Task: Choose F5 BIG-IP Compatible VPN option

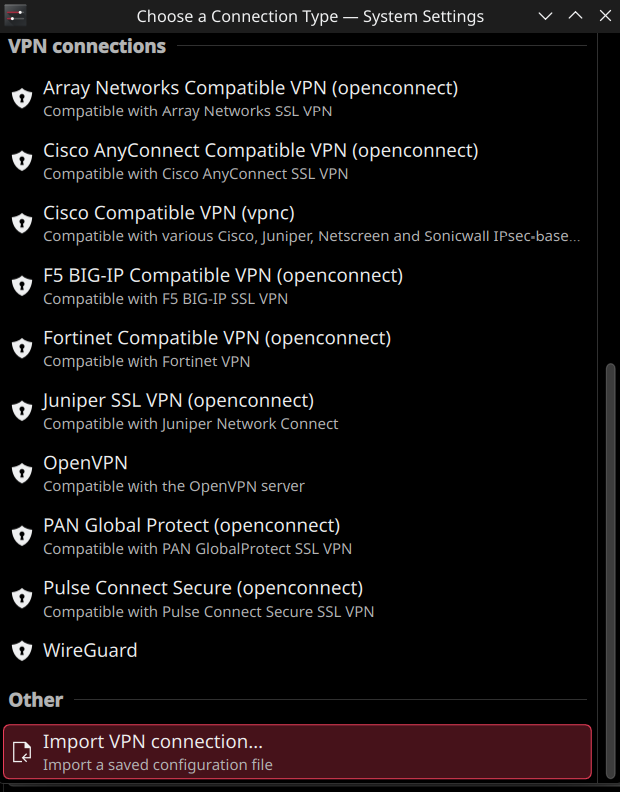Action: (222, 275)
